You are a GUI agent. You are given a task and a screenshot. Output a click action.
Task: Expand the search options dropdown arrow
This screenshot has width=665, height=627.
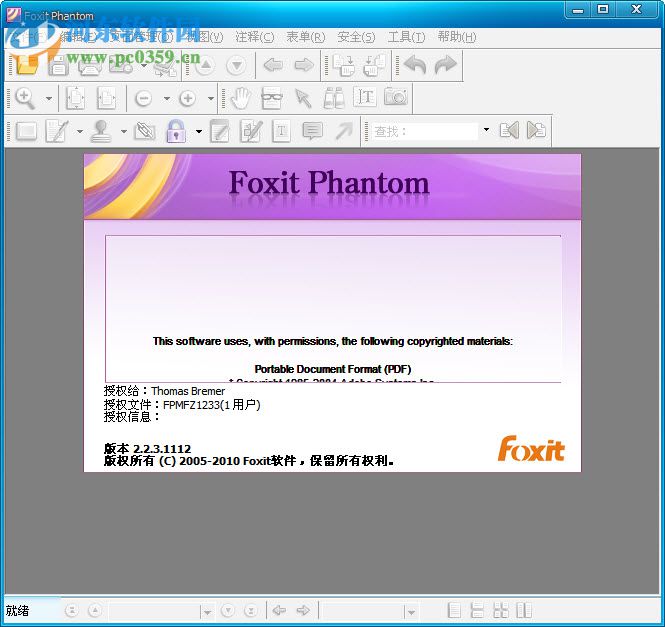point(486,130)
